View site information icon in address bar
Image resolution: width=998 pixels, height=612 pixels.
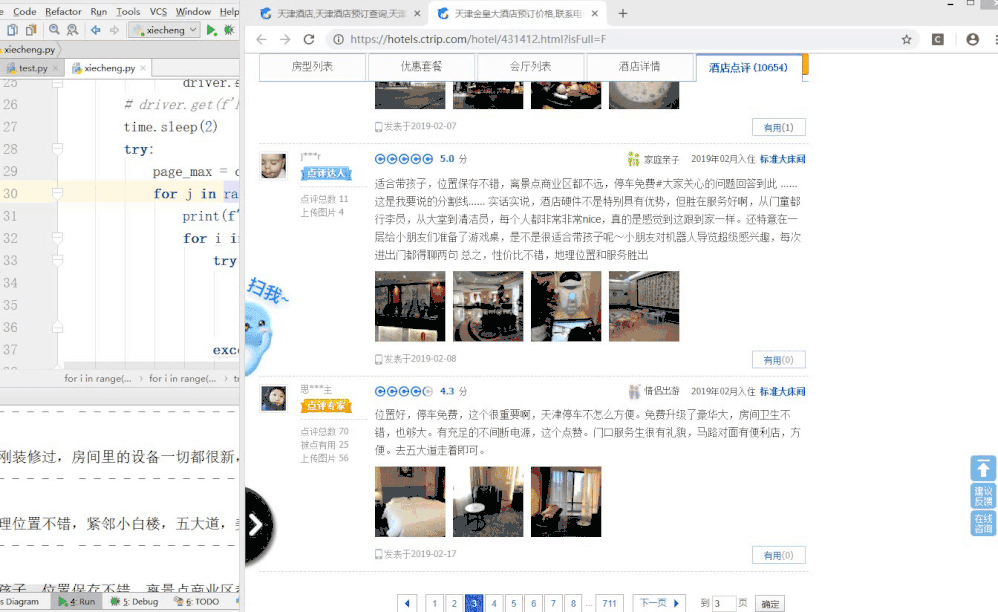[x=339, y=39]
